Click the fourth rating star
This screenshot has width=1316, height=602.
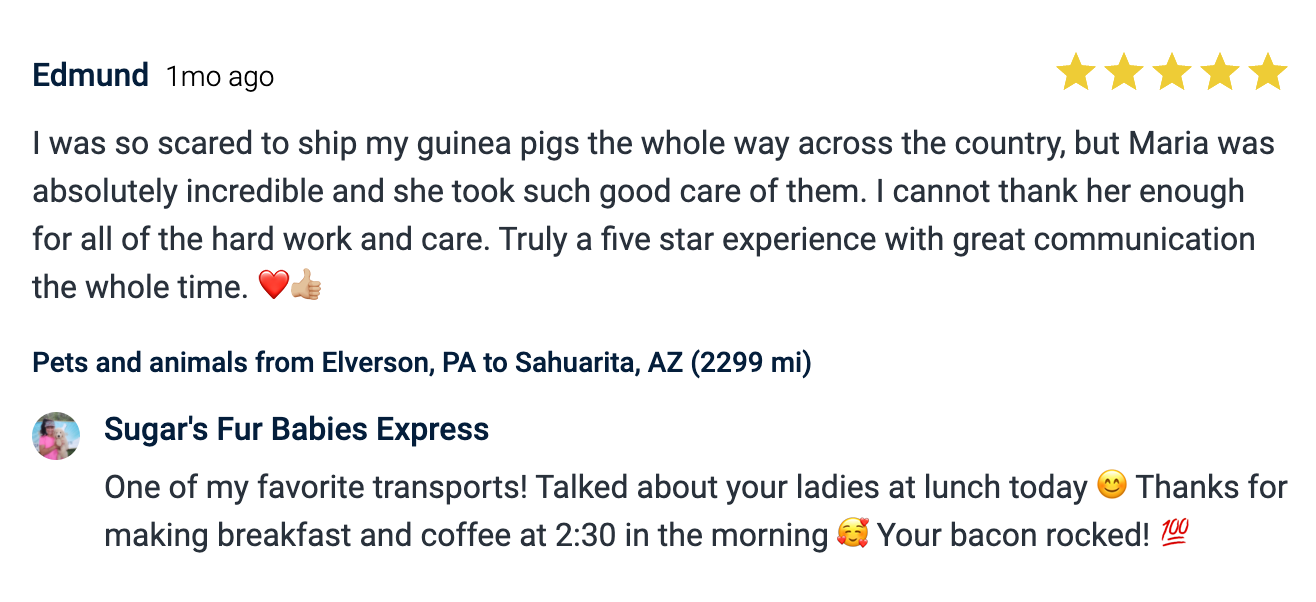pyautogui.click(x=1219, y=73)
